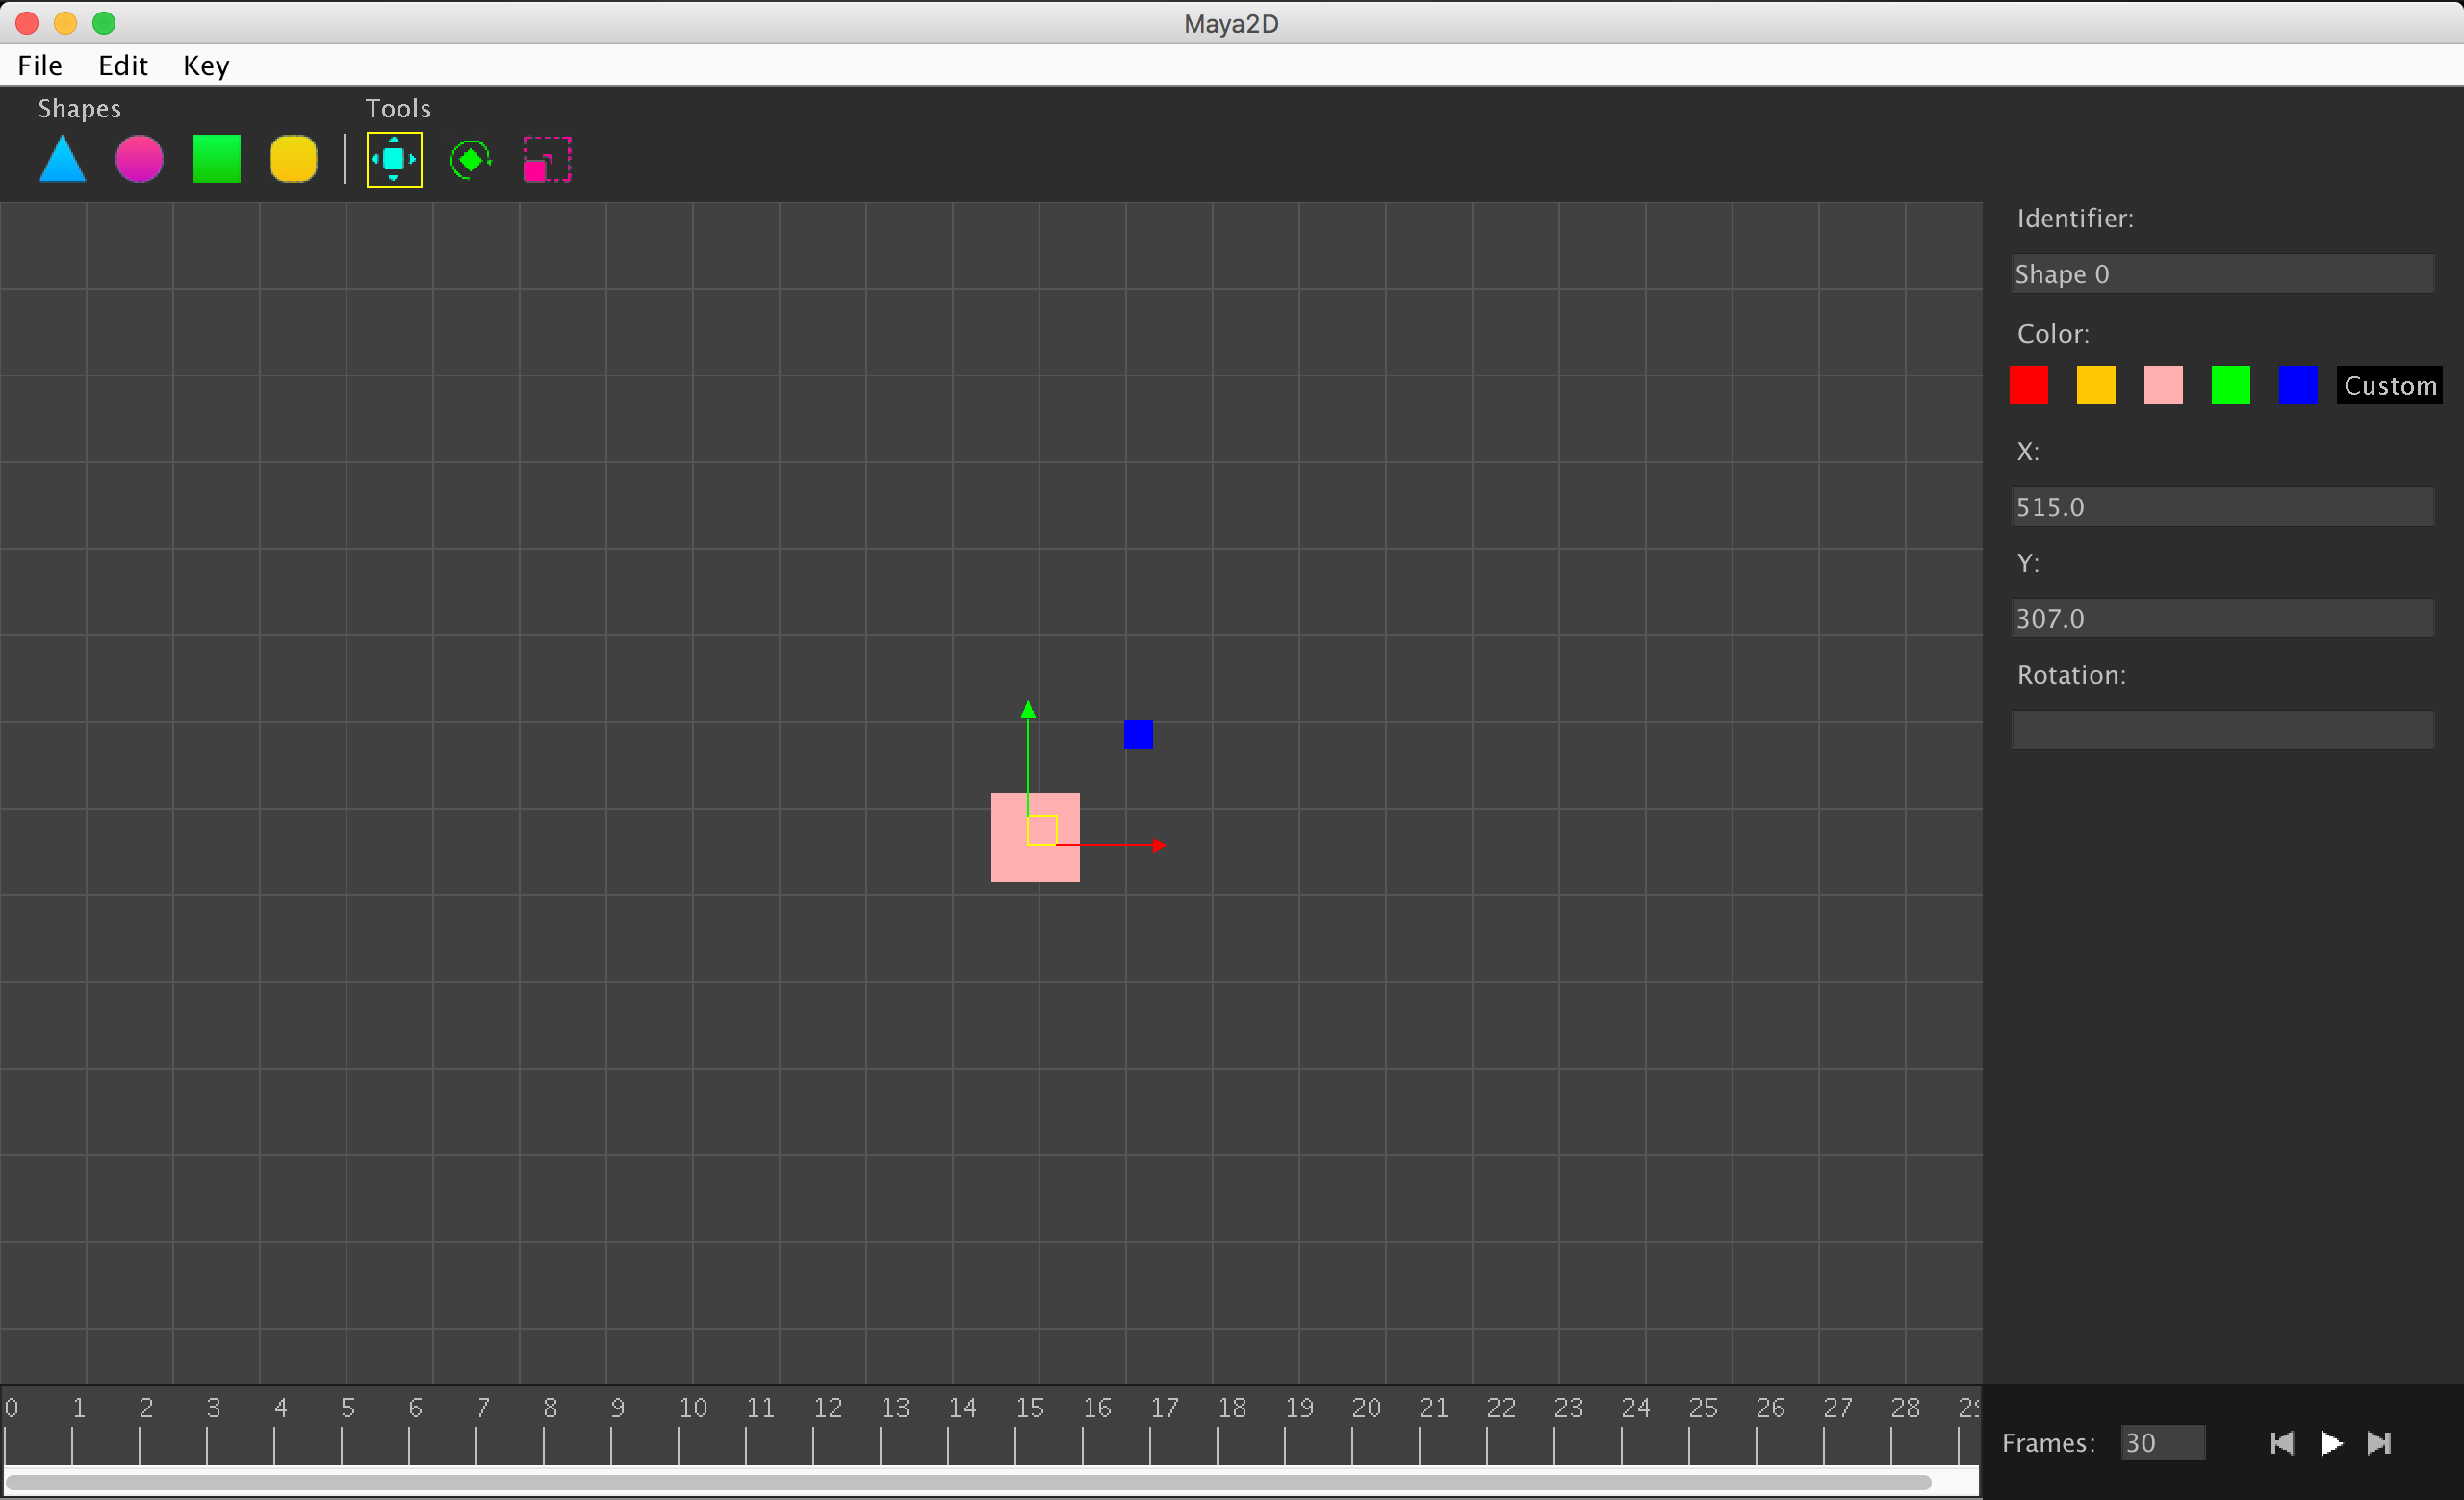Select the small blue square on canvas
Screen dimensions: 2464x1500
(1138, 735)
